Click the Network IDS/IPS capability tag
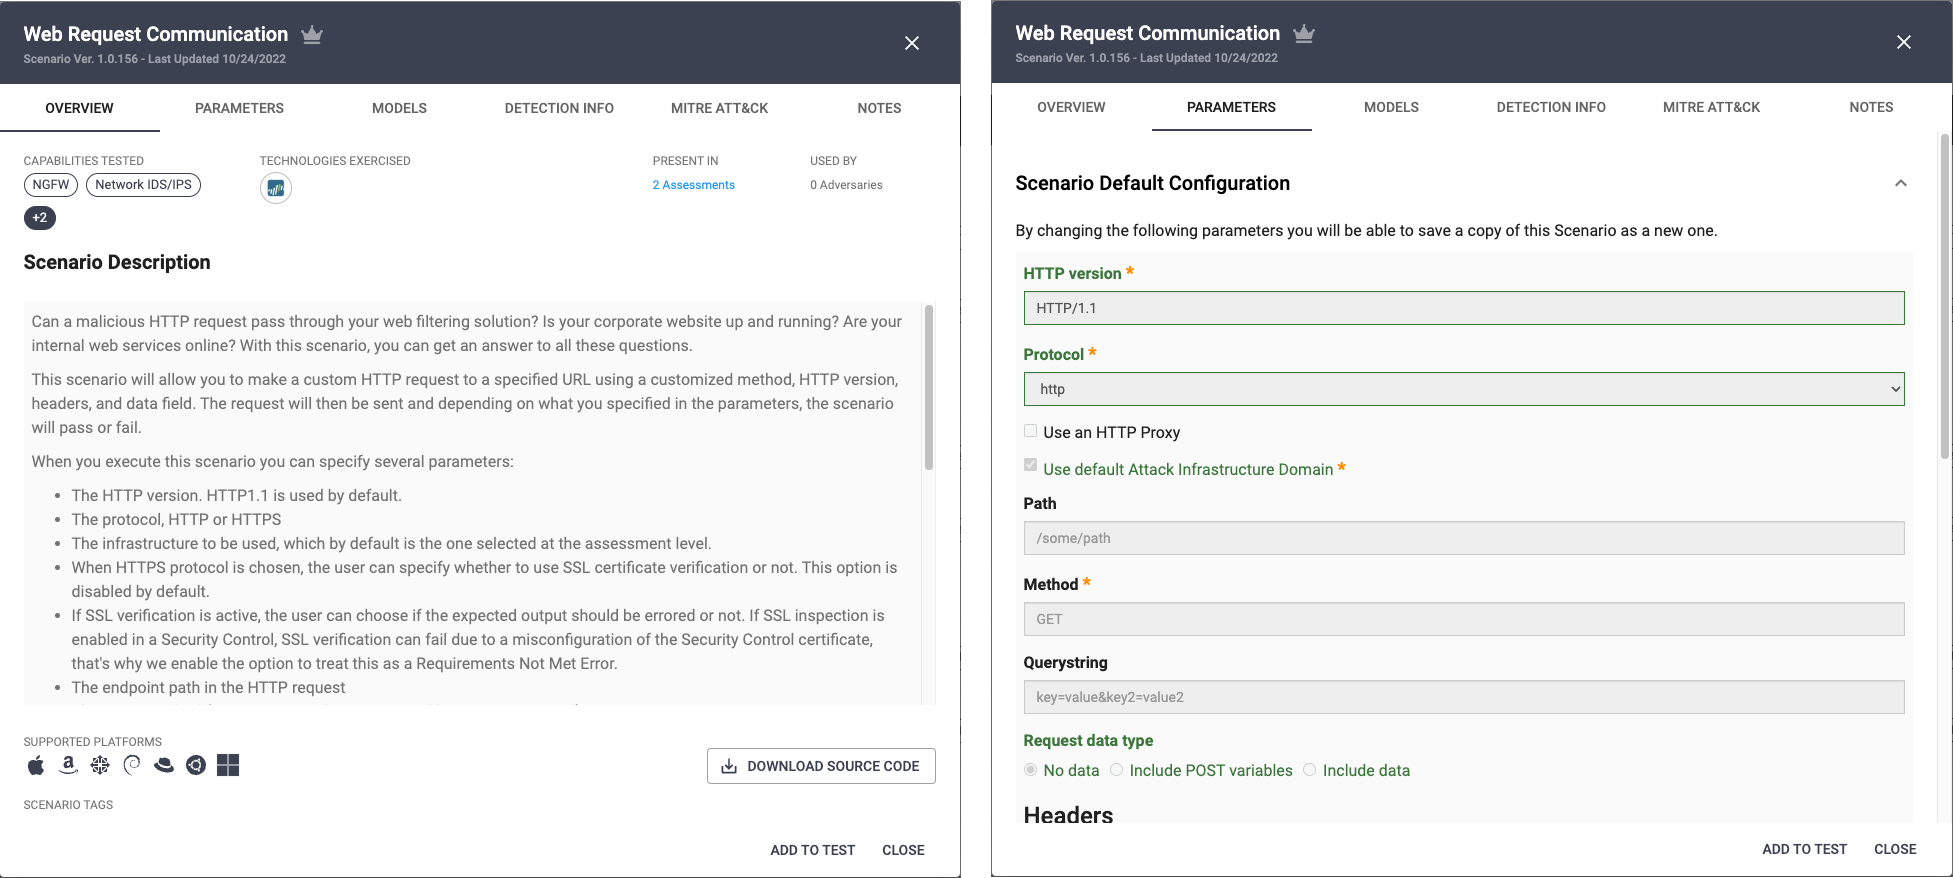 (x=144, y=185)
